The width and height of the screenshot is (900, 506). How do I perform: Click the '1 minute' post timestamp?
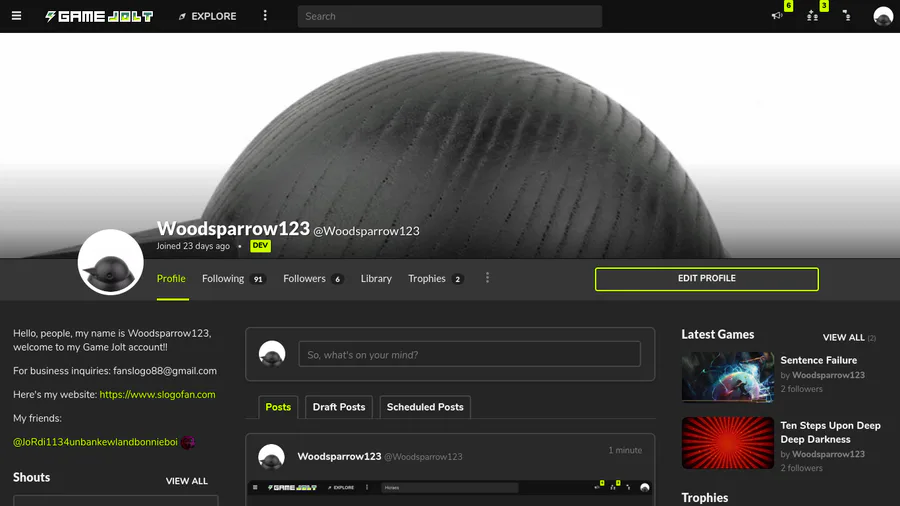(x=625, y=450)
